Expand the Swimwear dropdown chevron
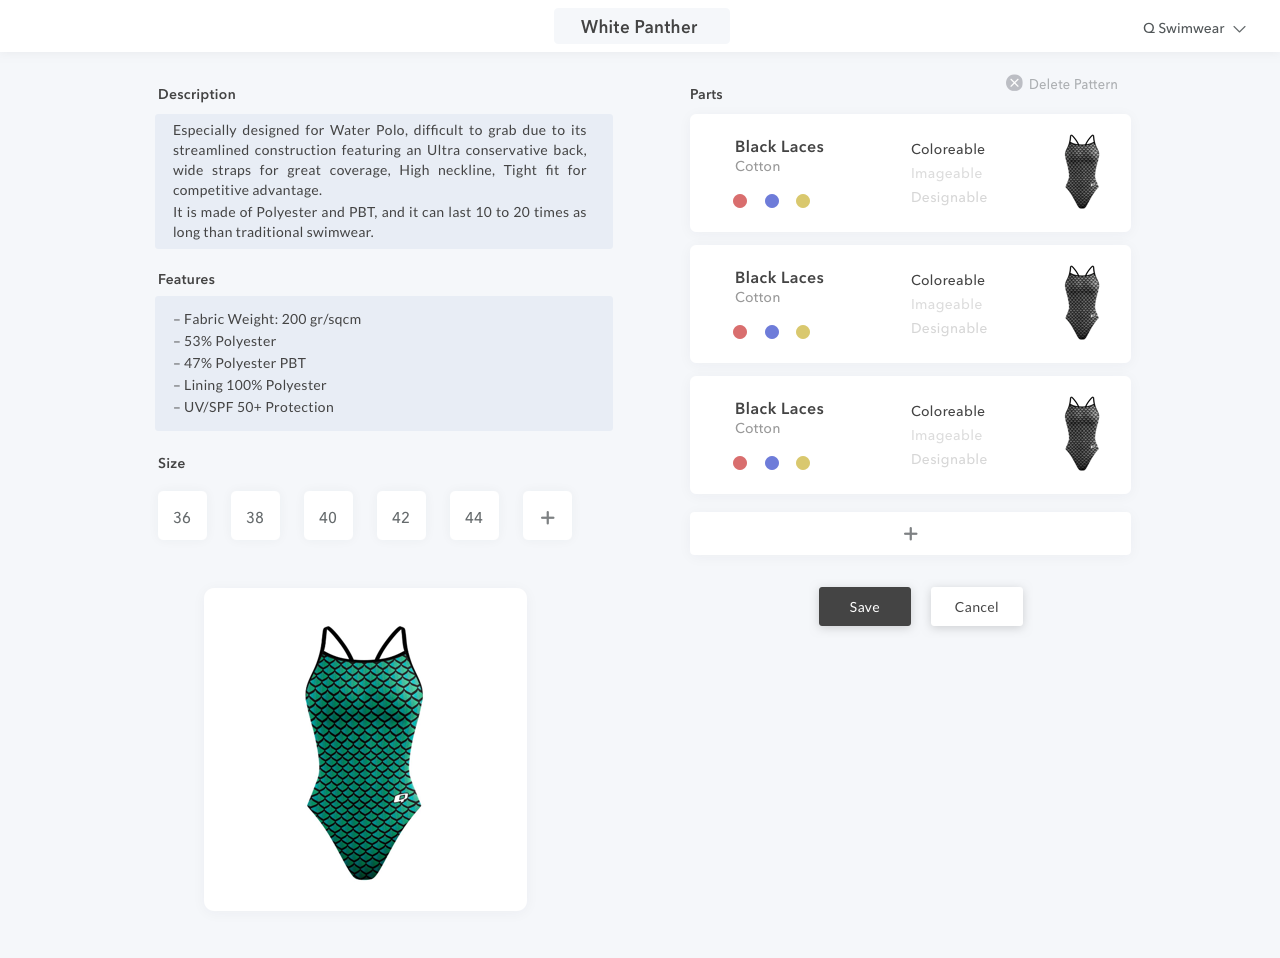The image size is (1280, 958). point(1239,29)
